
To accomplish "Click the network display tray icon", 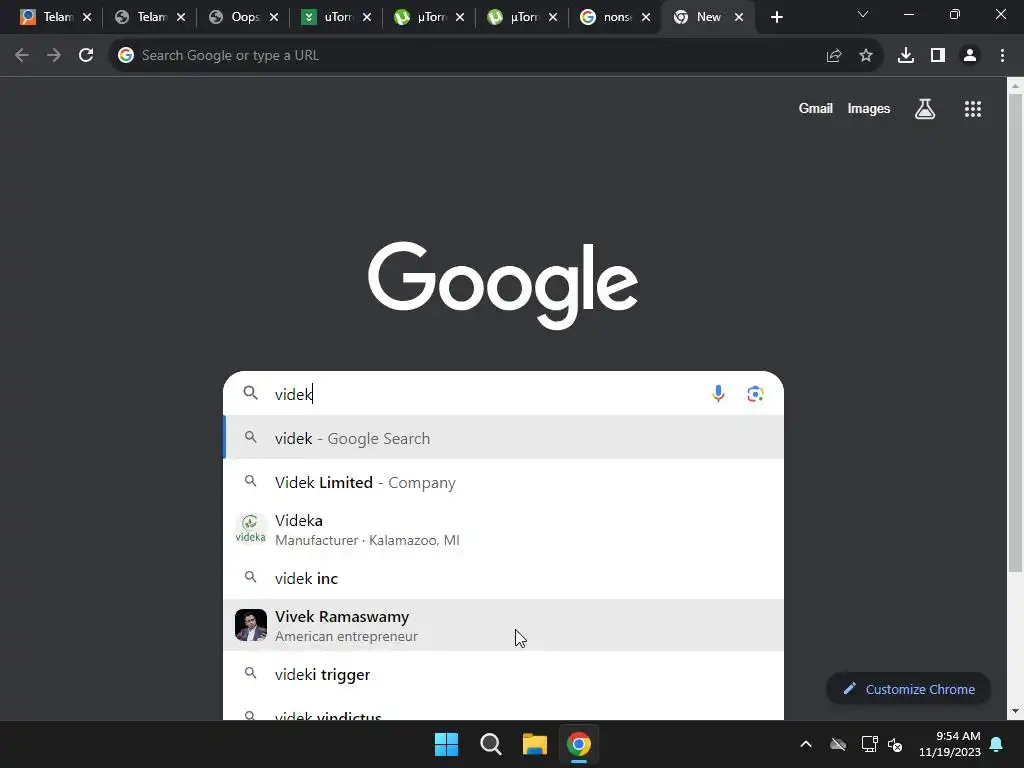I will click(869, 744).
